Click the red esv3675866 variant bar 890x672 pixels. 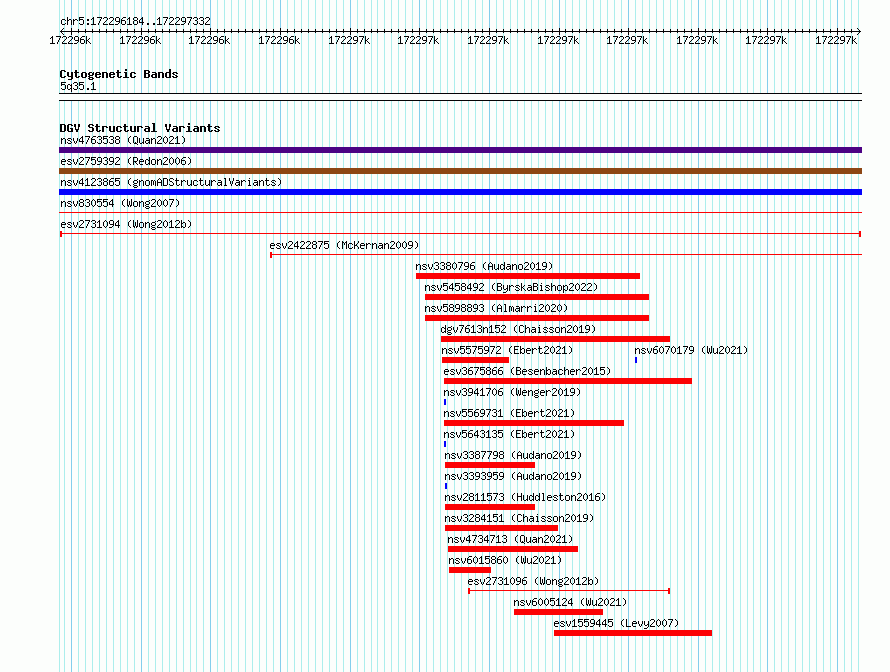568,381
